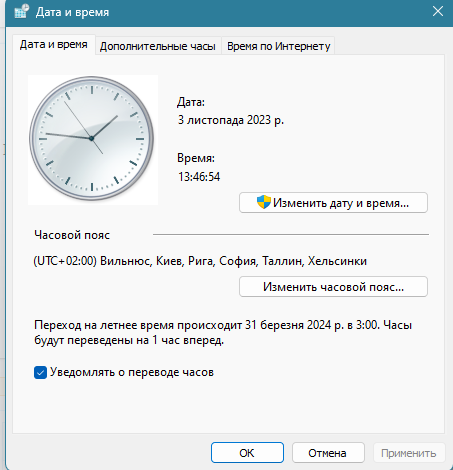Click the Date and Time title bar icon

(22, 12)
